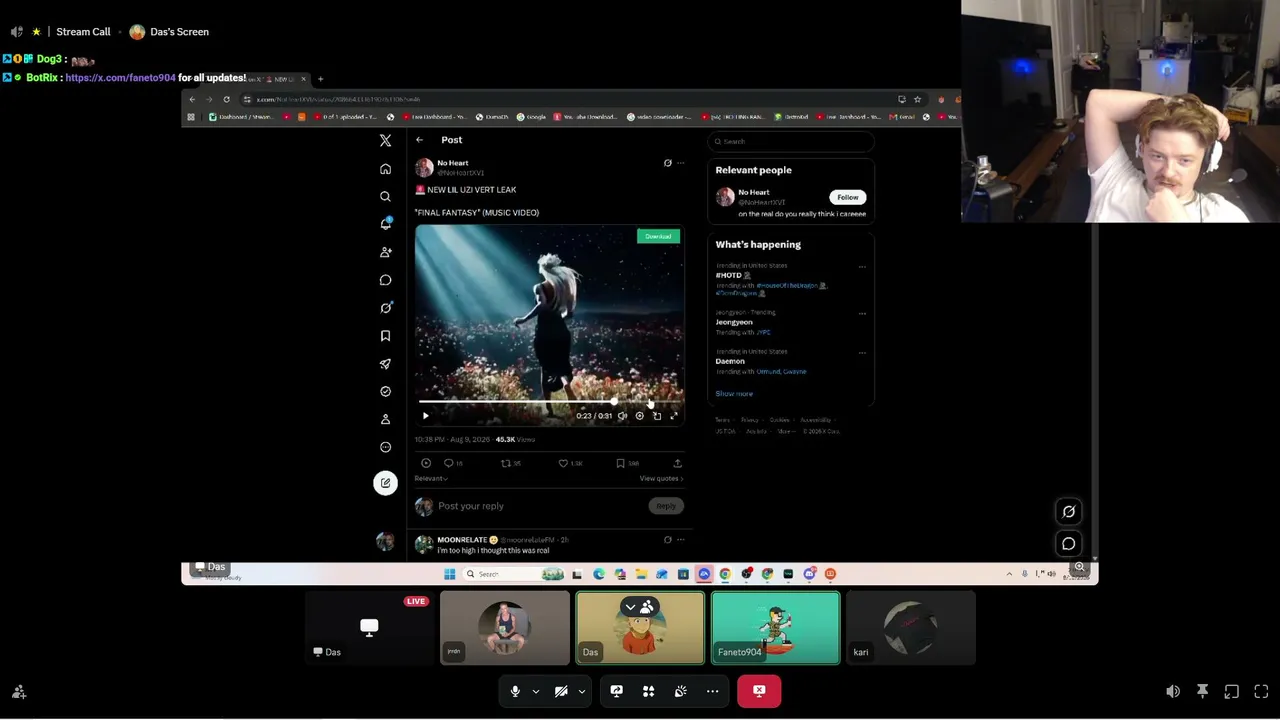Open the chat bubble icon on right edge
This screenshot has height=720, width=1280.
pyautogui.click(x=1068, y=544)
